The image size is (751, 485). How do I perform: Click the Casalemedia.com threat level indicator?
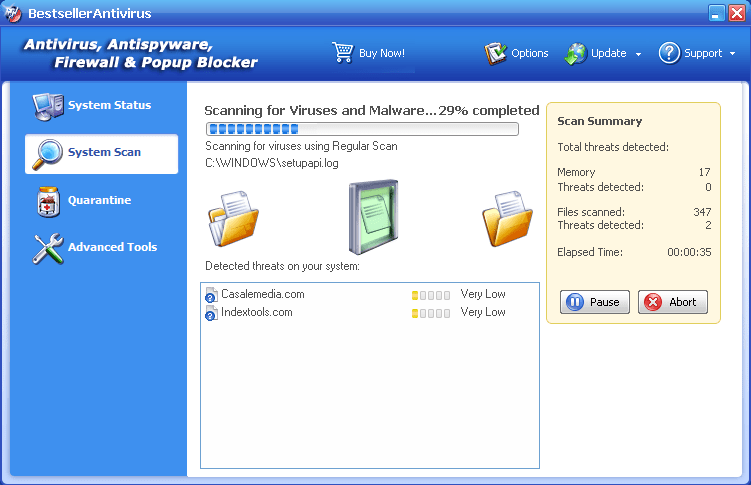[x=430, y=295]
